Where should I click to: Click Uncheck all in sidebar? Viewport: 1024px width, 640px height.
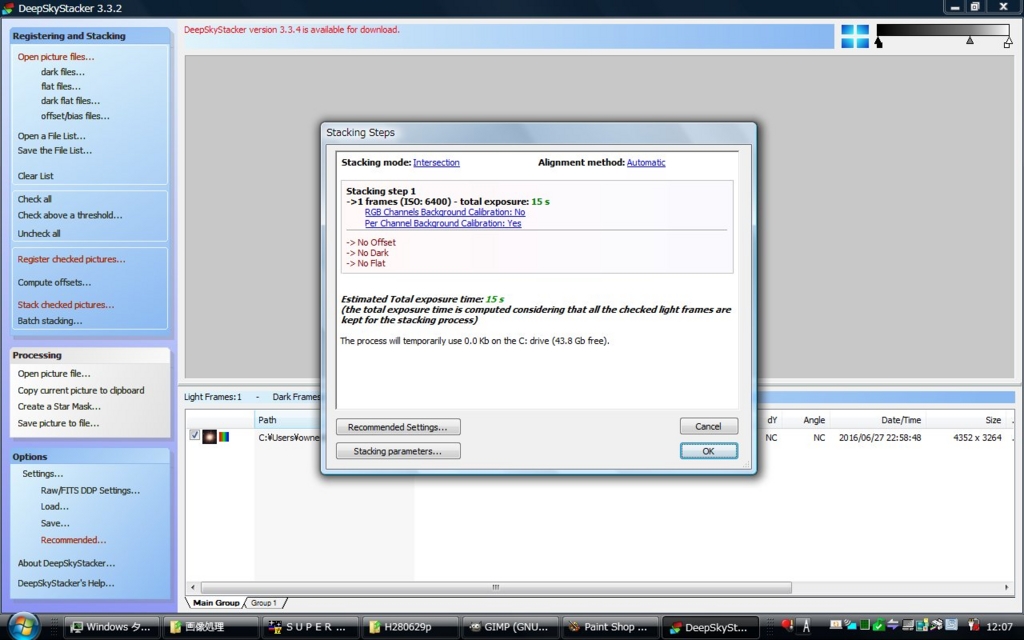pyautogui.click(x=39, y=233)
